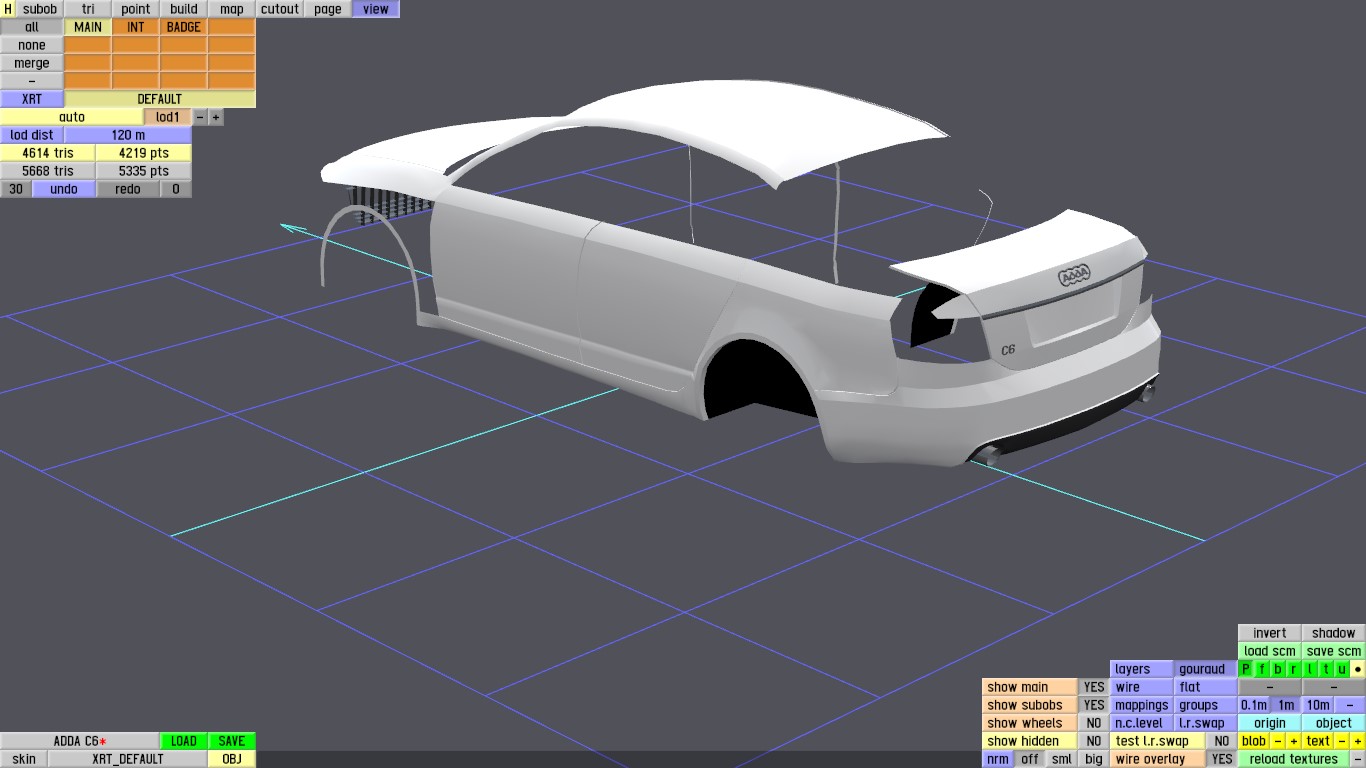The height and width of the screenshot is (768, 1366).
Task: Decrease LOD with minus beside lod1
Action: [x=200, y=117]
